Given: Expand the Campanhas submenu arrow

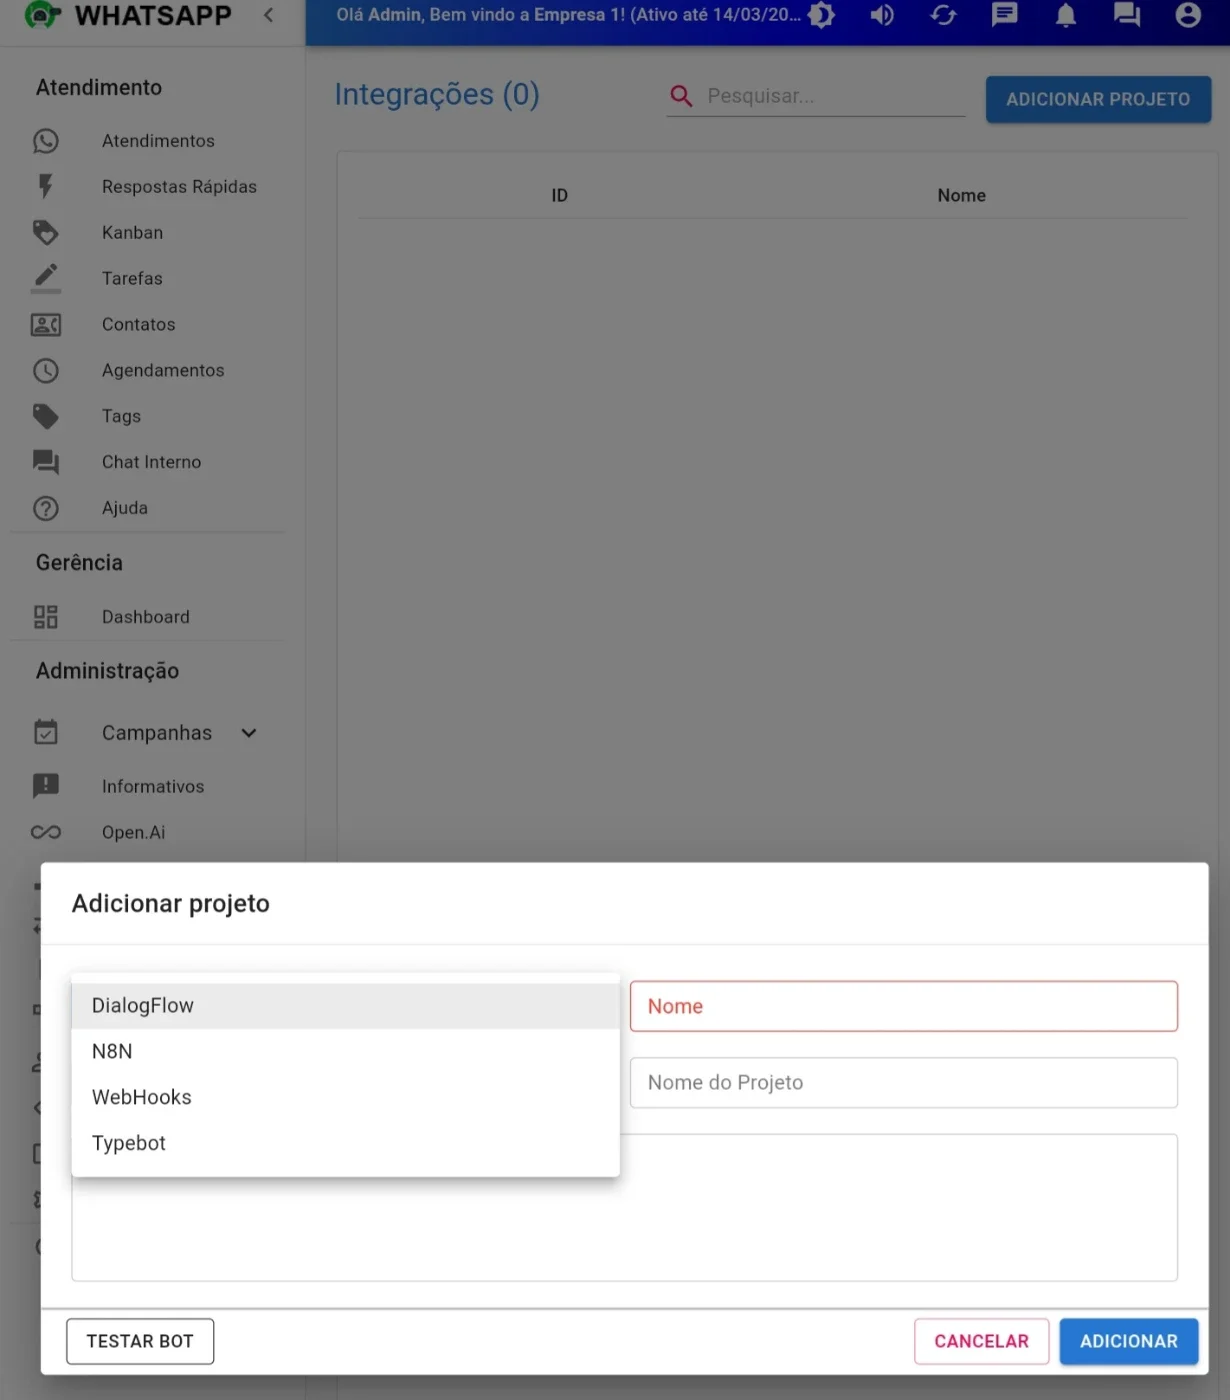Looking at the screenshot, I should 249,733.
